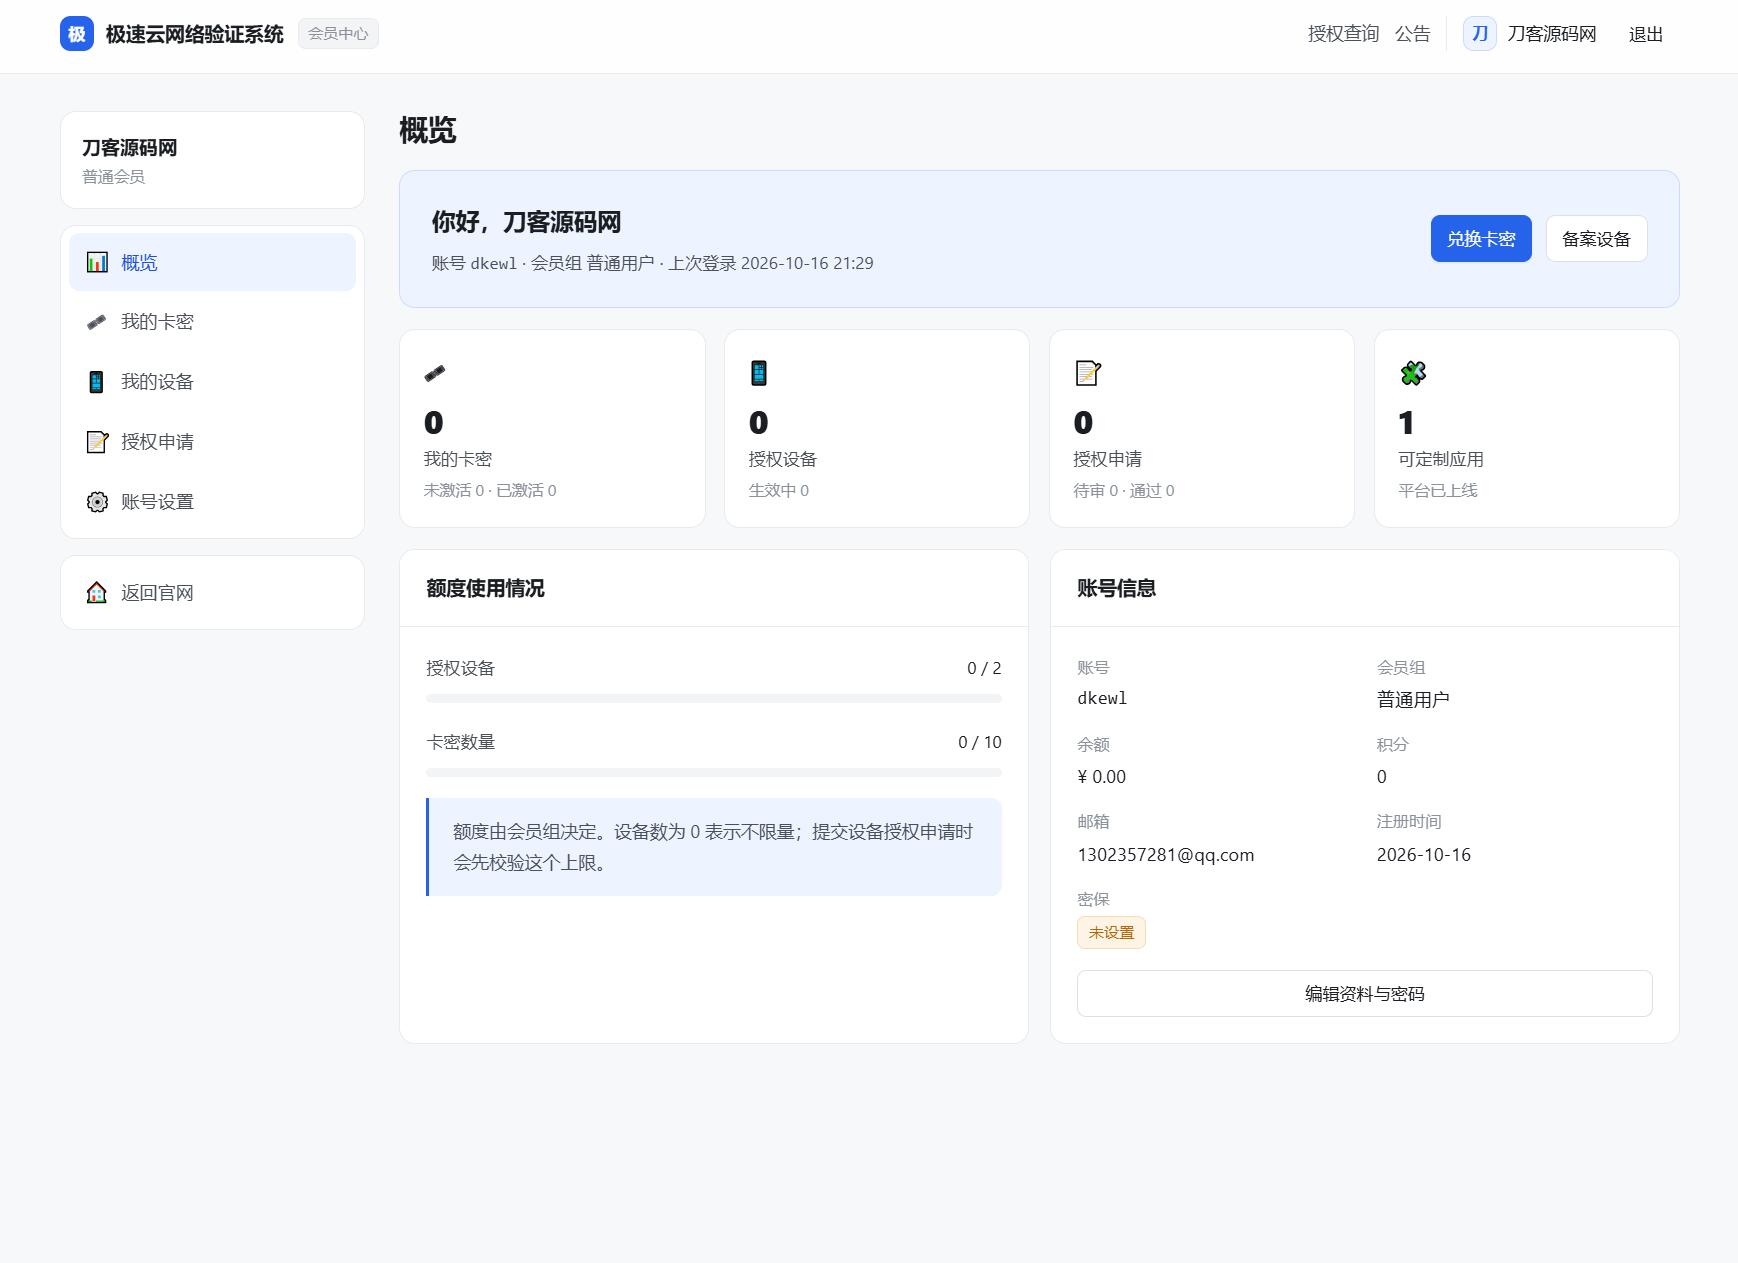Viewport: 1738px width, 1263px height.
Task: Click the notepad icon in 授权申请 stat card
Action: pos(1088,373)
